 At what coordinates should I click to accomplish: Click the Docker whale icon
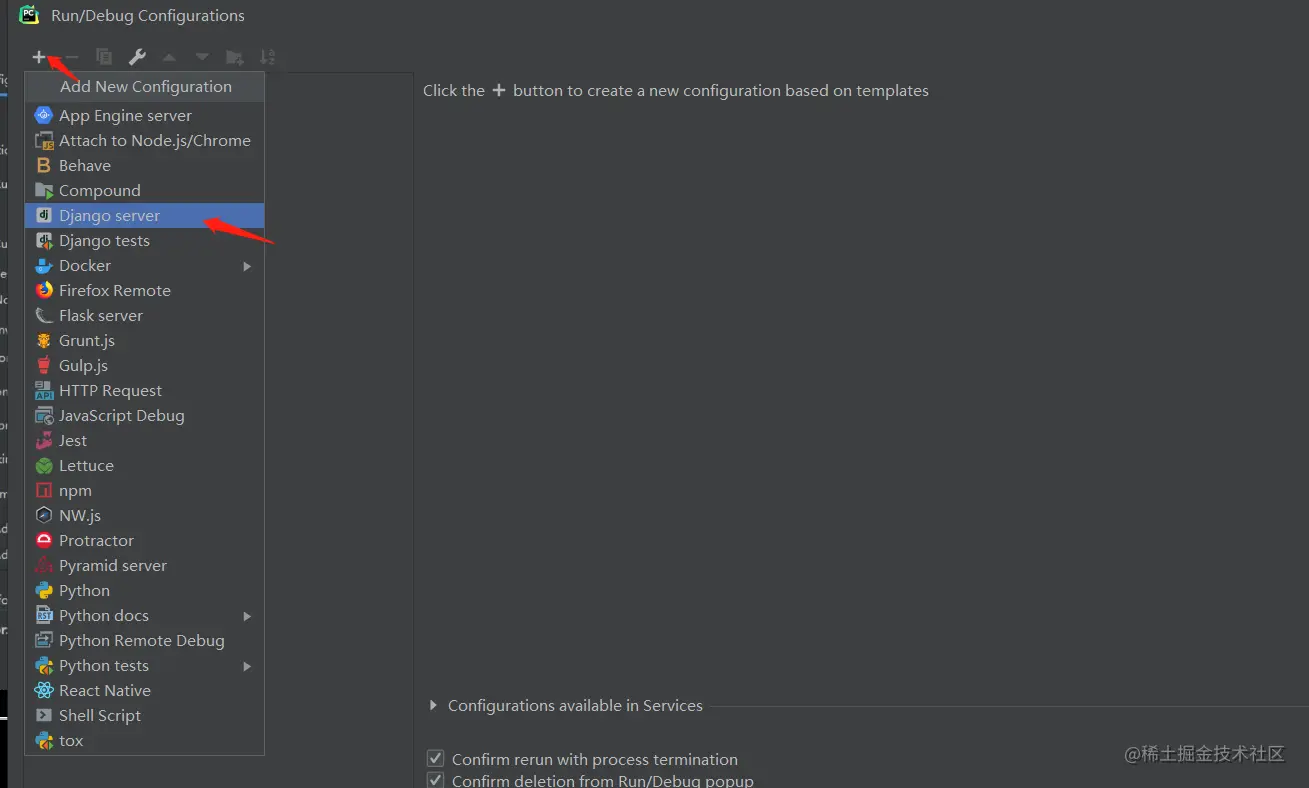tap(44, 265)
